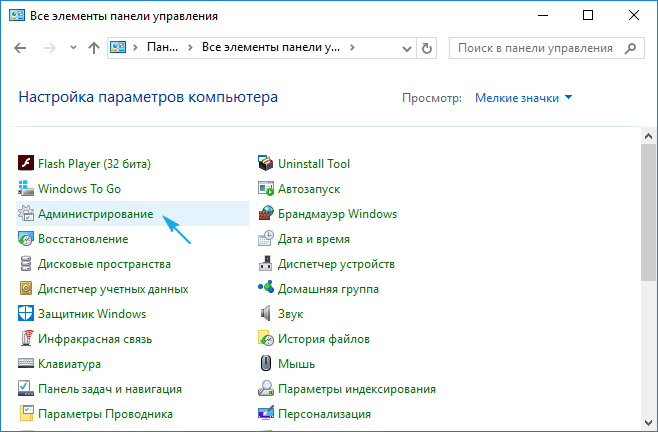Open the Flash Player (32 бита) link
This screenshot has height=432, width=658.
(x=94, y=164)
